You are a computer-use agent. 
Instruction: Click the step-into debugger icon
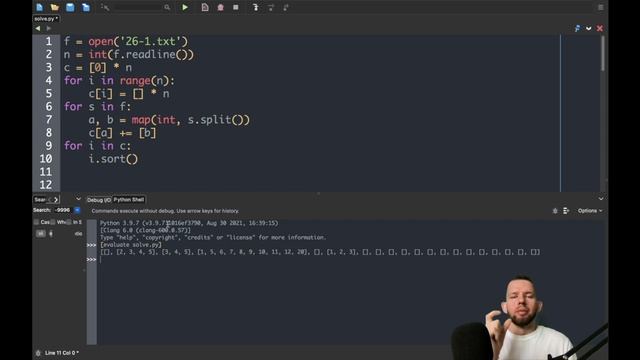[256, 7]
